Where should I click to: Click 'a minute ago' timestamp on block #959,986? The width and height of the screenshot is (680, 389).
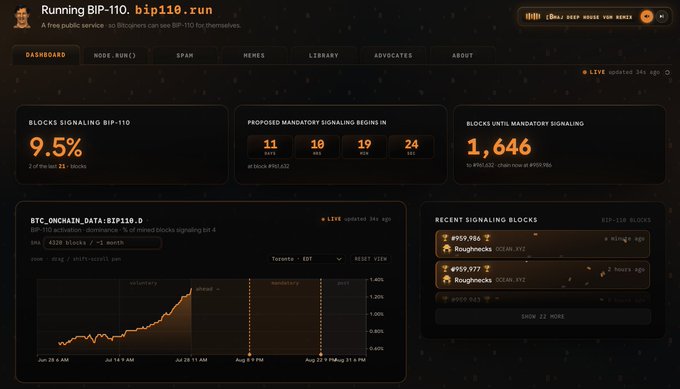pyautogui.click(x=624, y=239)
